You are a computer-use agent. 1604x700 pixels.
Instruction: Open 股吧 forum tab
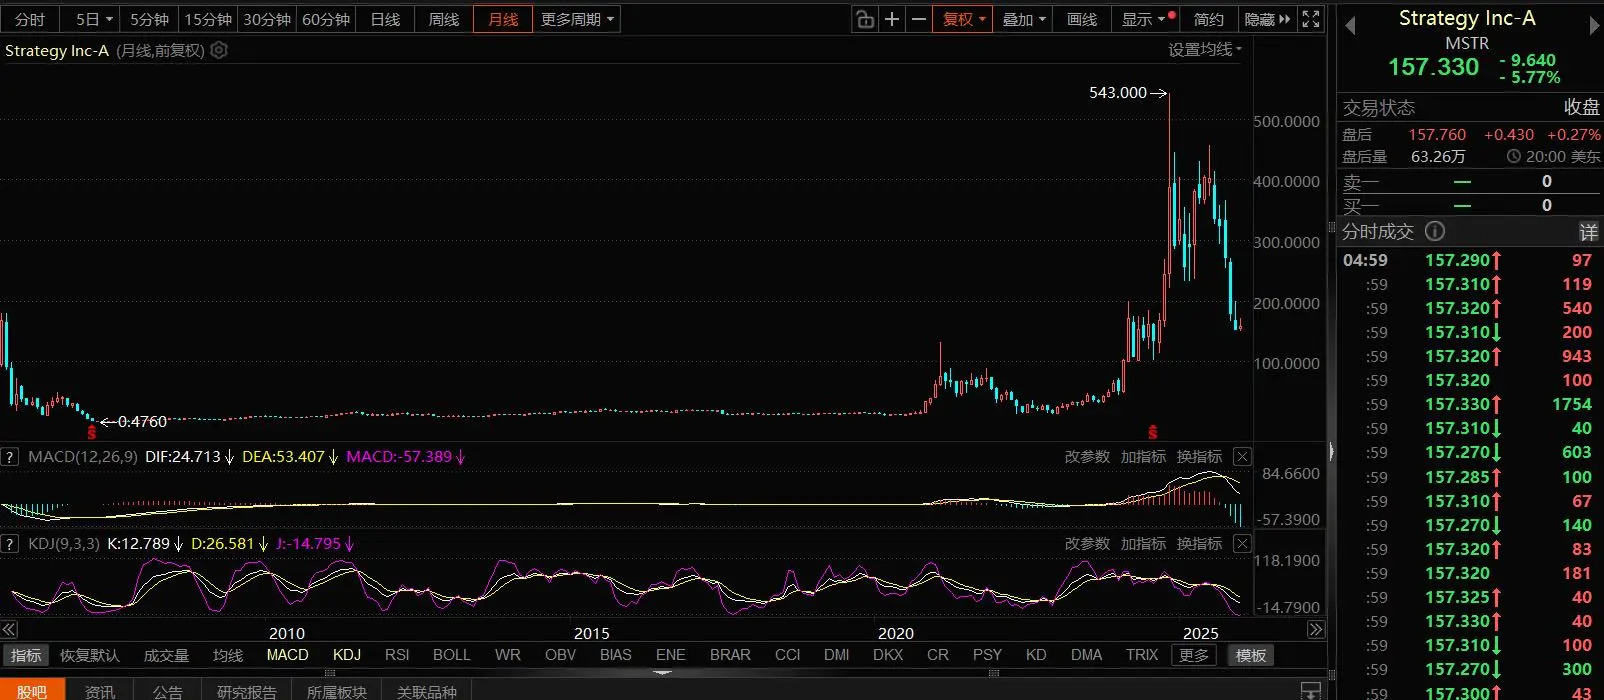point(32,691)
